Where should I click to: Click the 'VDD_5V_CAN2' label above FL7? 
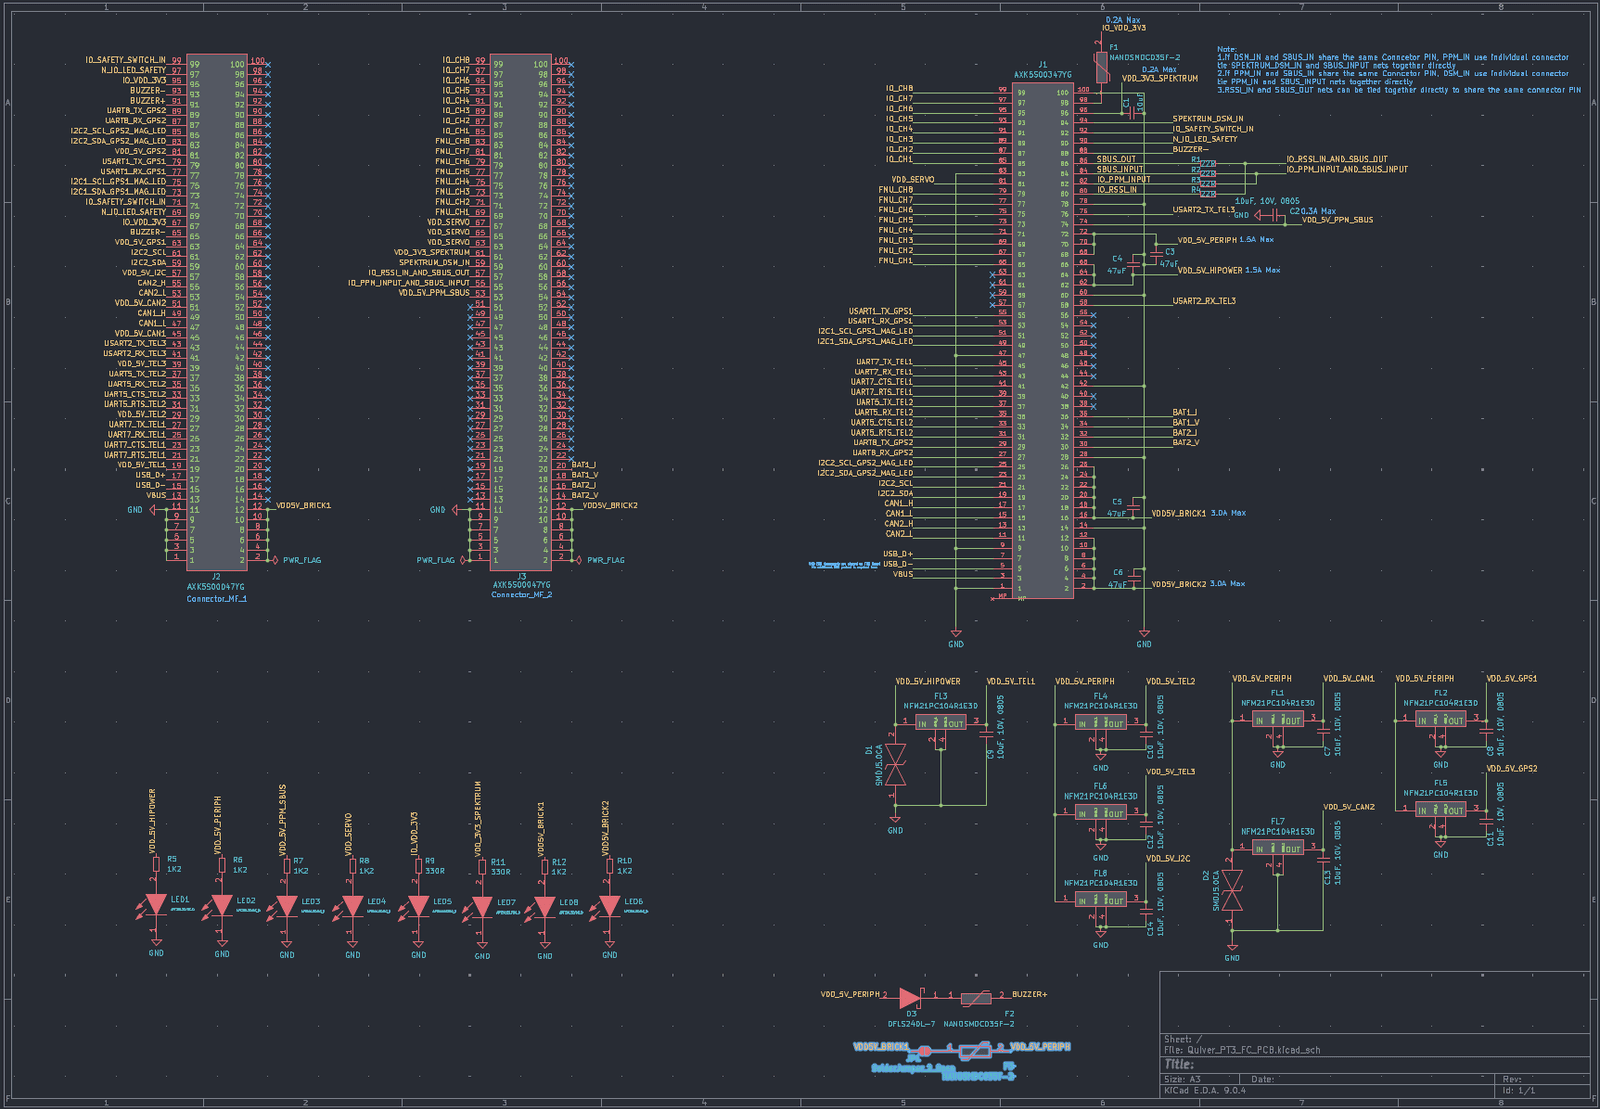coord(1349,807)
